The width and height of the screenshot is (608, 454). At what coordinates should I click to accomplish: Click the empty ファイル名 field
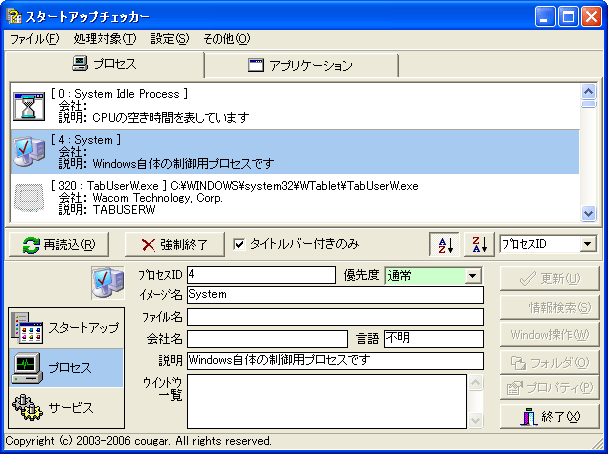(335, 317)
